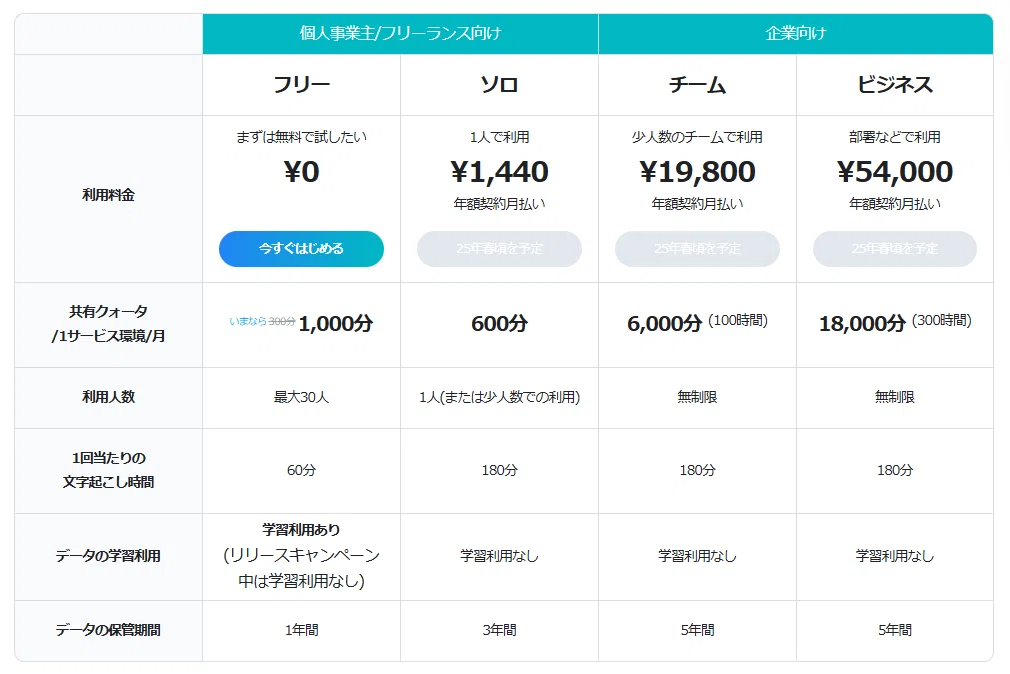Click the 18,000分 quota value
1010x674 pixels.
click(x=862, y=323)
